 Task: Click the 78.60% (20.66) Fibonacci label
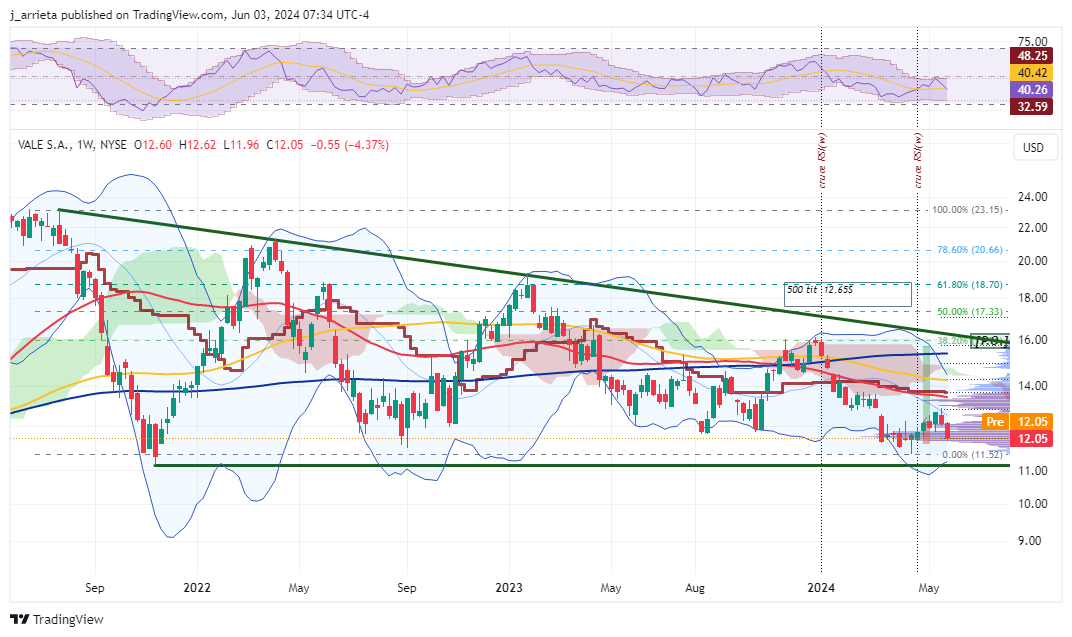click(x=969, y=249)
